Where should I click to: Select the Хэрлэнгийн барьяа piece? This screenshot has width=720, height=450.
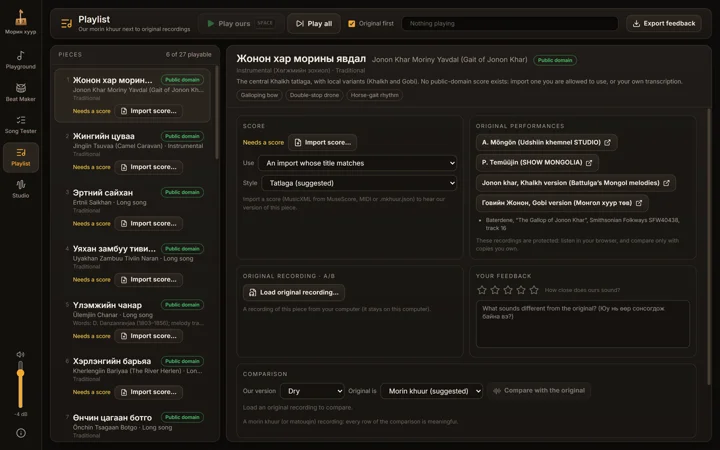click(132, 377)
